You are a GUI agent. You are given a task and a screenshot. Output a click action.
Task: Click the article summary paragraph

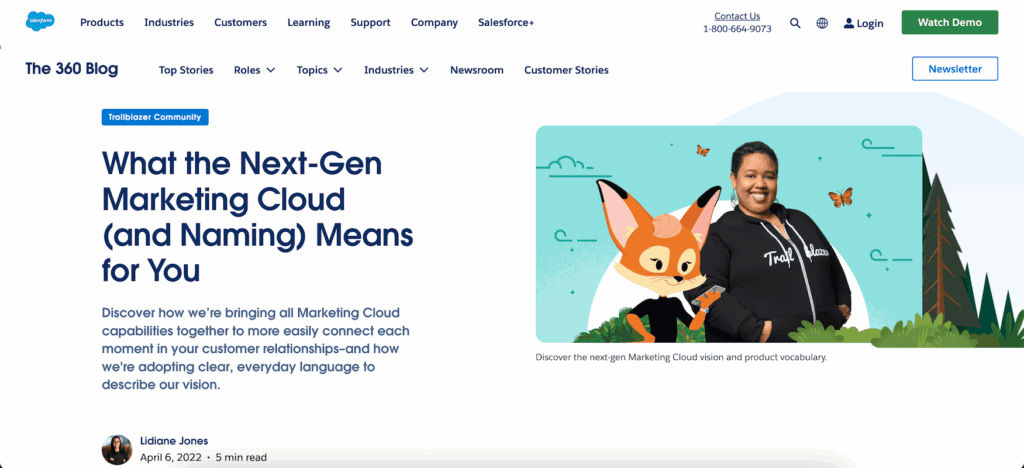(256, 349)
